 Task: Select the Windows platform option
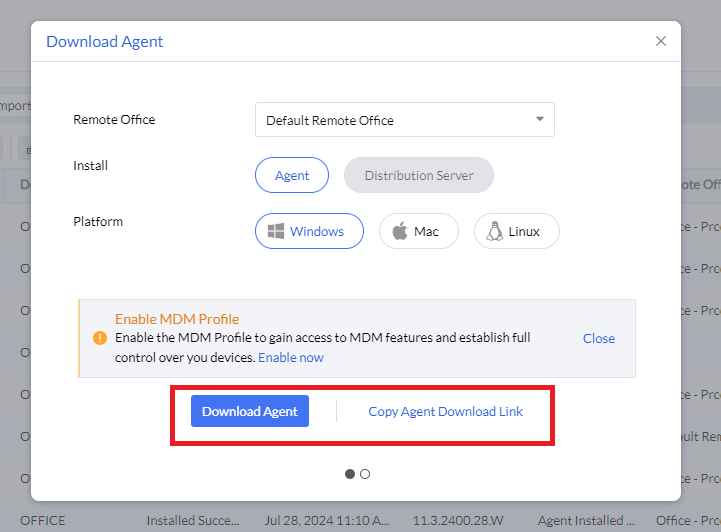(309, 231)
